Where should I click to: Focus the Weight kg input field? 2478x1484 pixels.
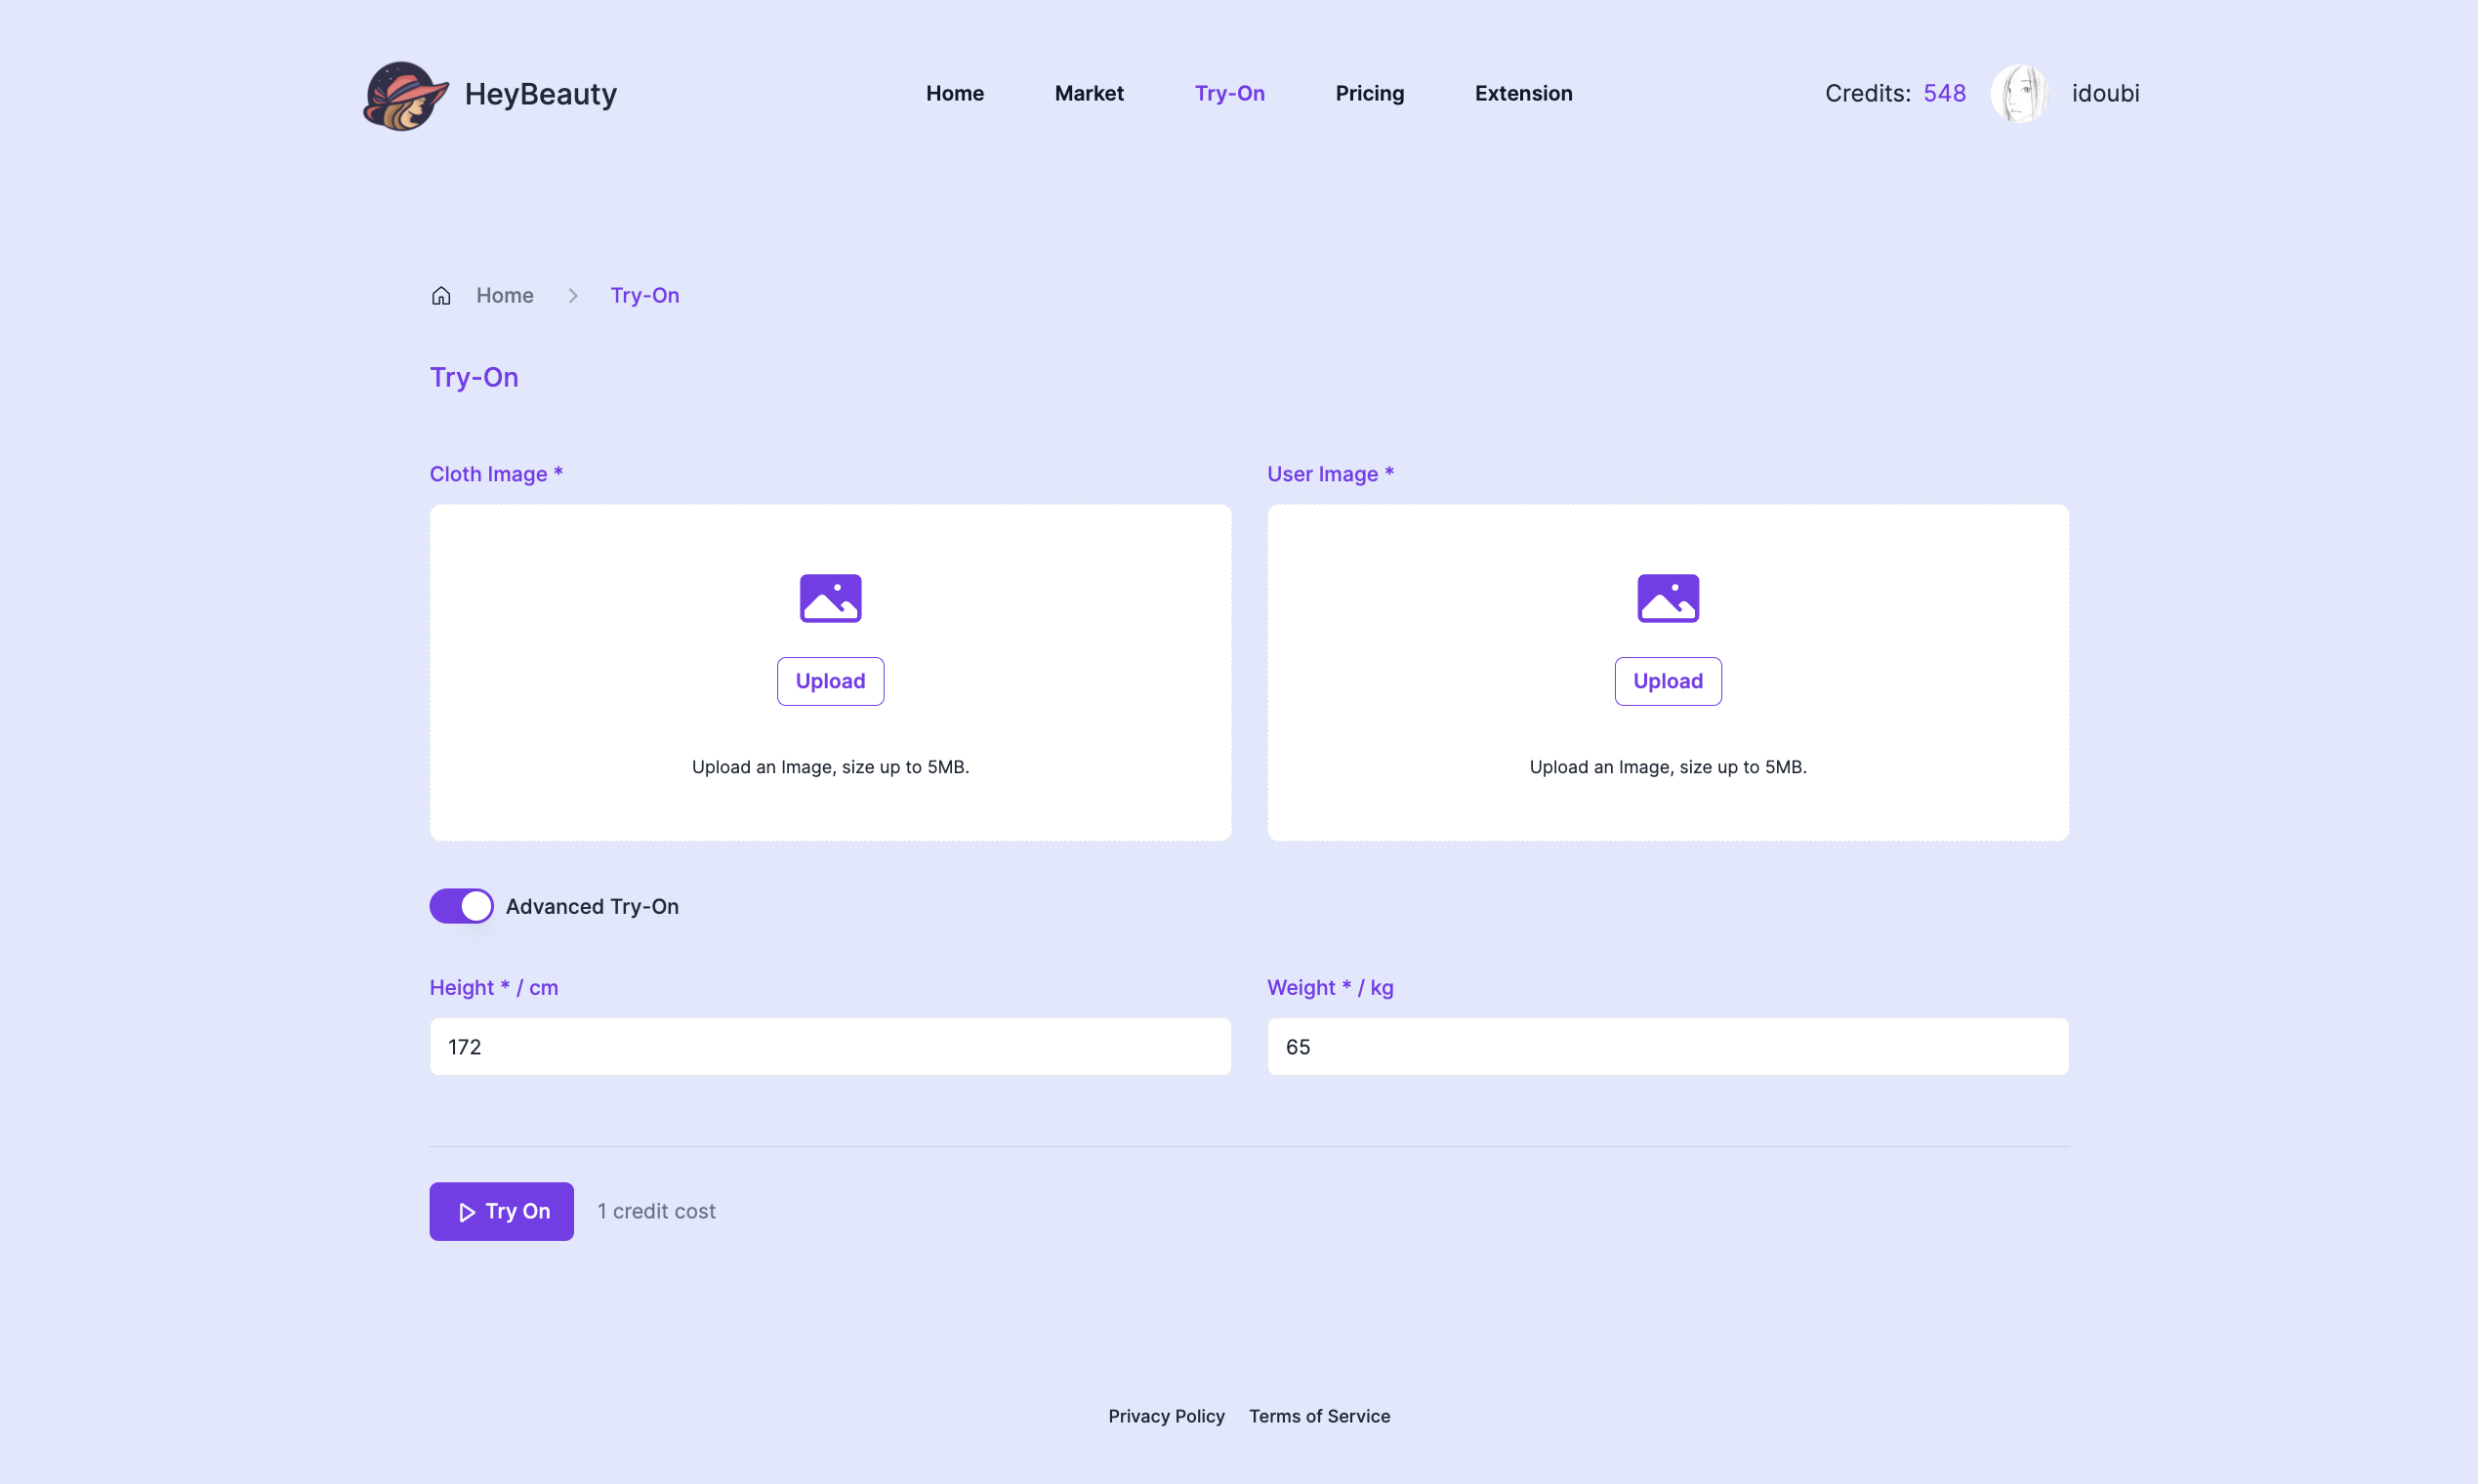pos(1667,1047)
